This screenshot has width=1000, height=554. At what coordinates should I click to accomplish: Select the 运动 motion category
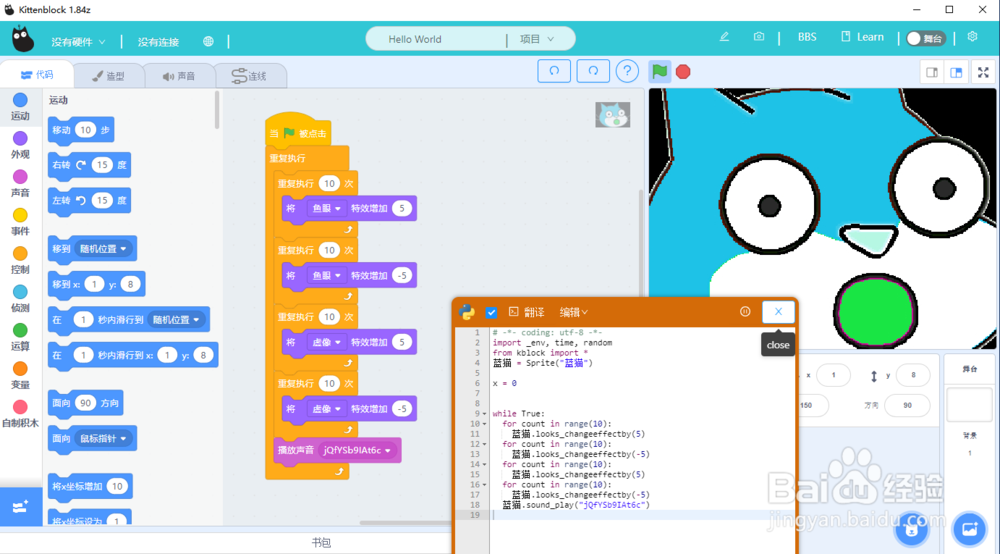(20, 106)
